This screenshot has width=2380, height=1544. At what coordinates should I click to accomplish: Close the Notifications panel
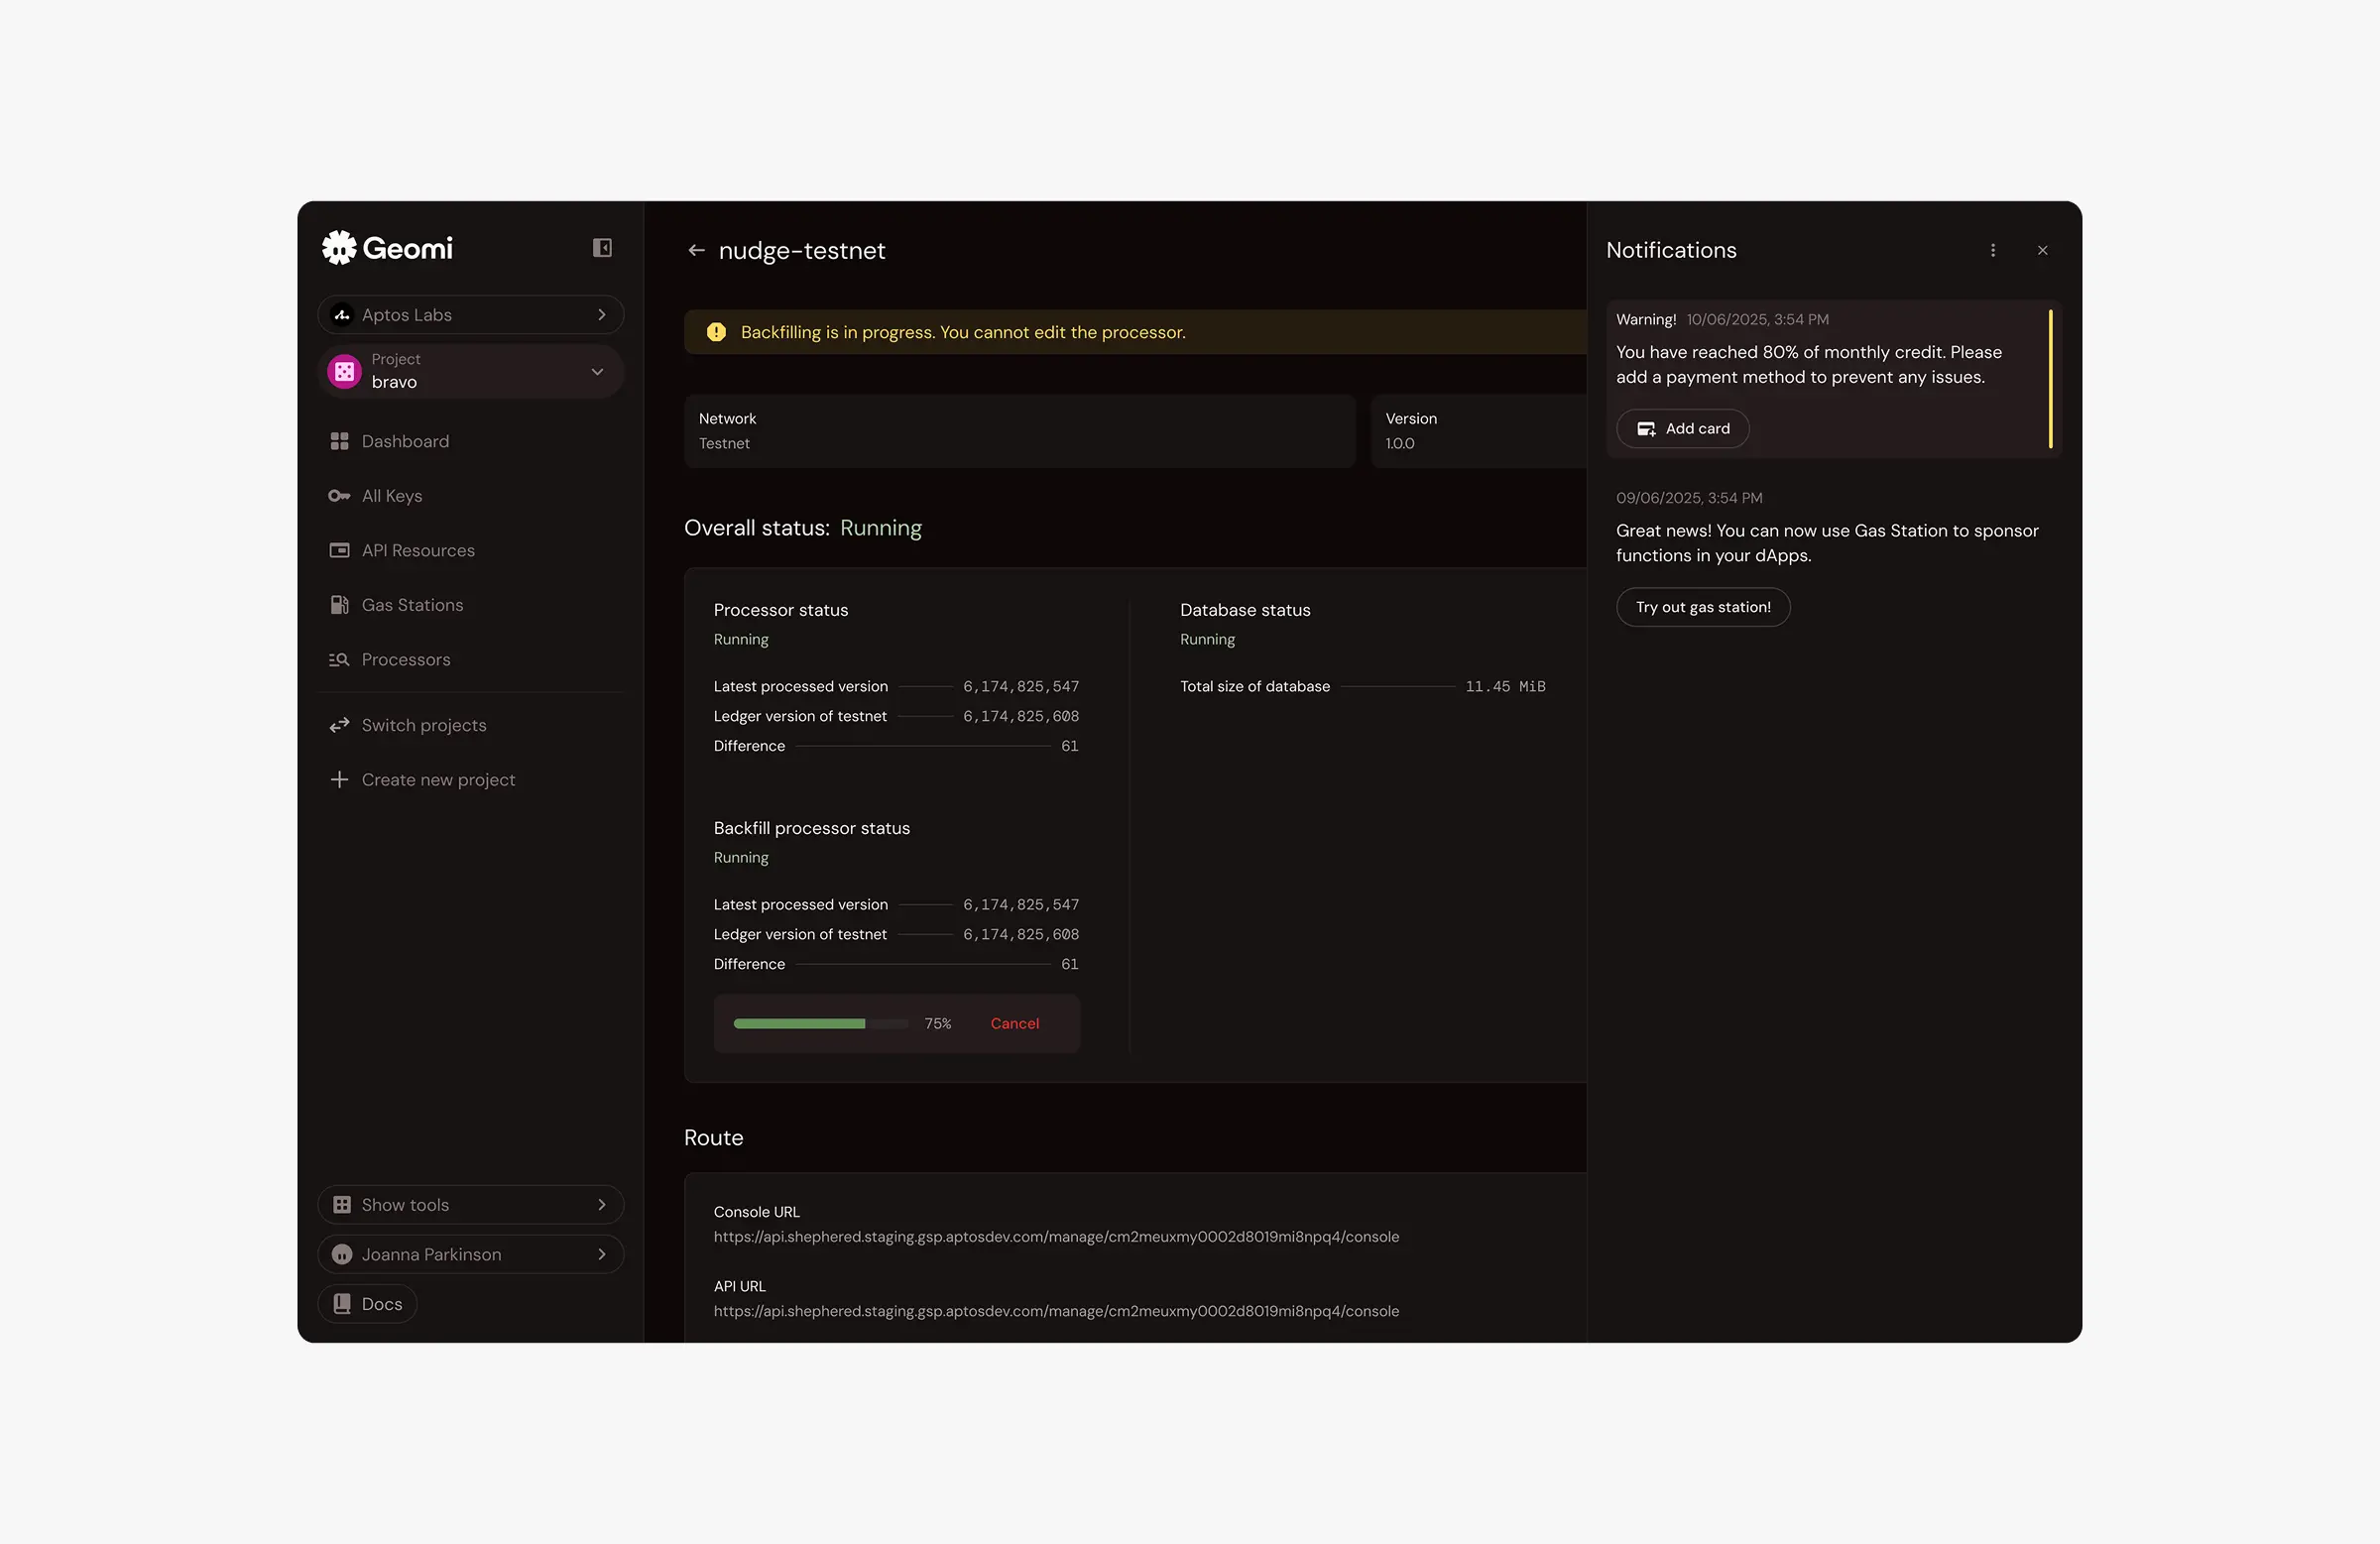point(2042,250)
